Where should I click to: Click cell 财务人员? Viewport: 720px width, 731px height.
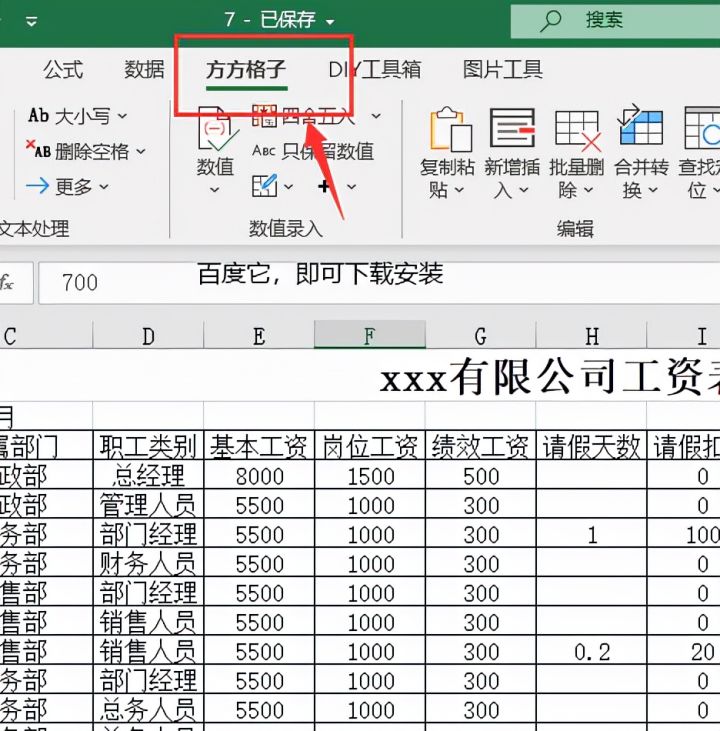click(x=148, y=563)
